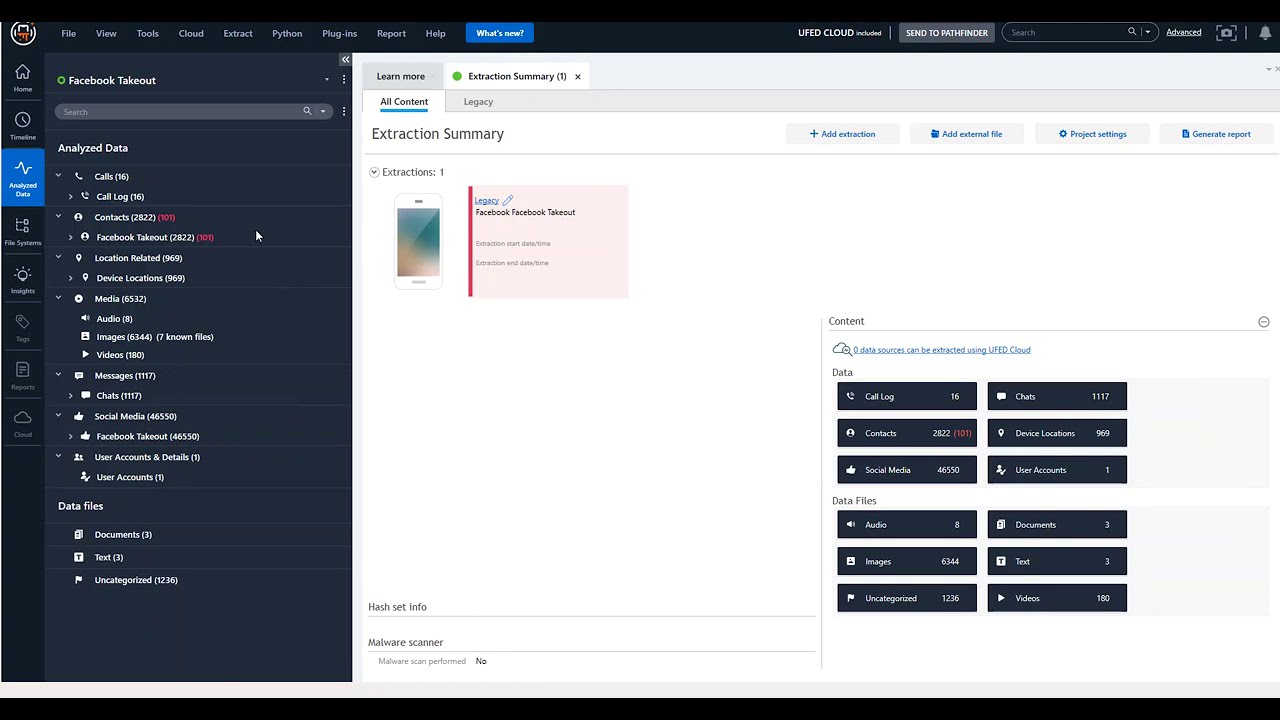Open the Insights sidebar icon

point(22,280)
